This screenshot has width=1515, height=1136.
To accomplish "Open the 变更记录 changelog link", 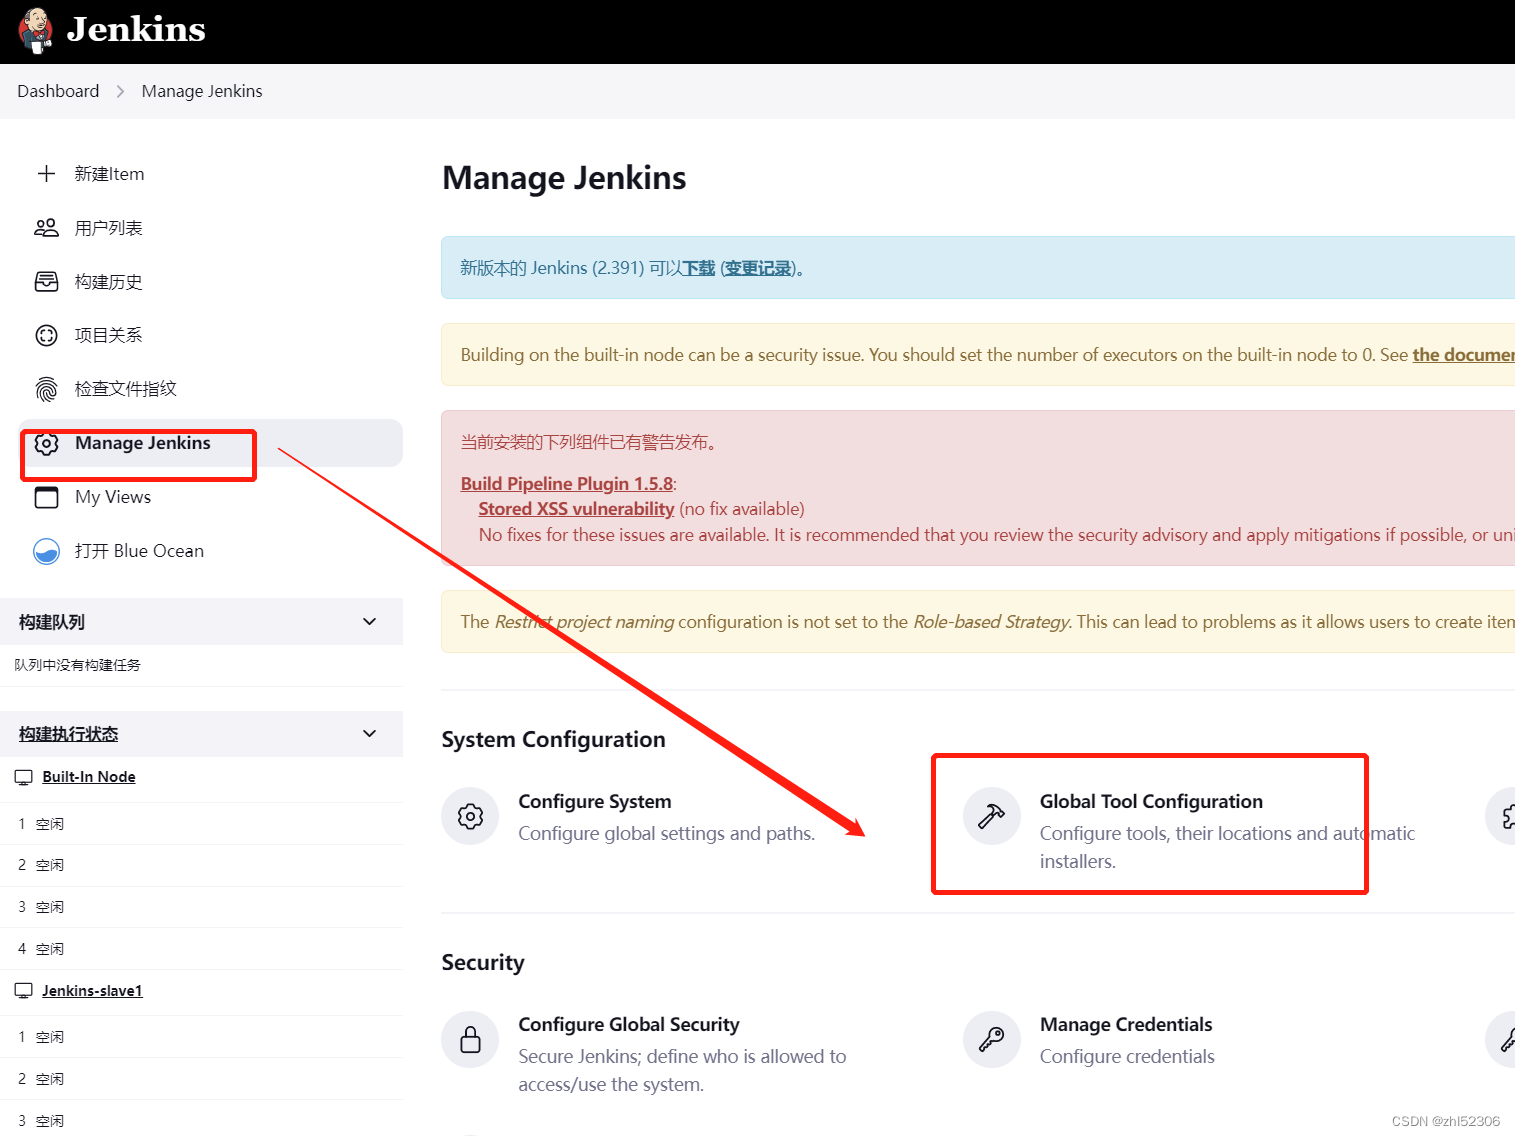I will [758, 268].
